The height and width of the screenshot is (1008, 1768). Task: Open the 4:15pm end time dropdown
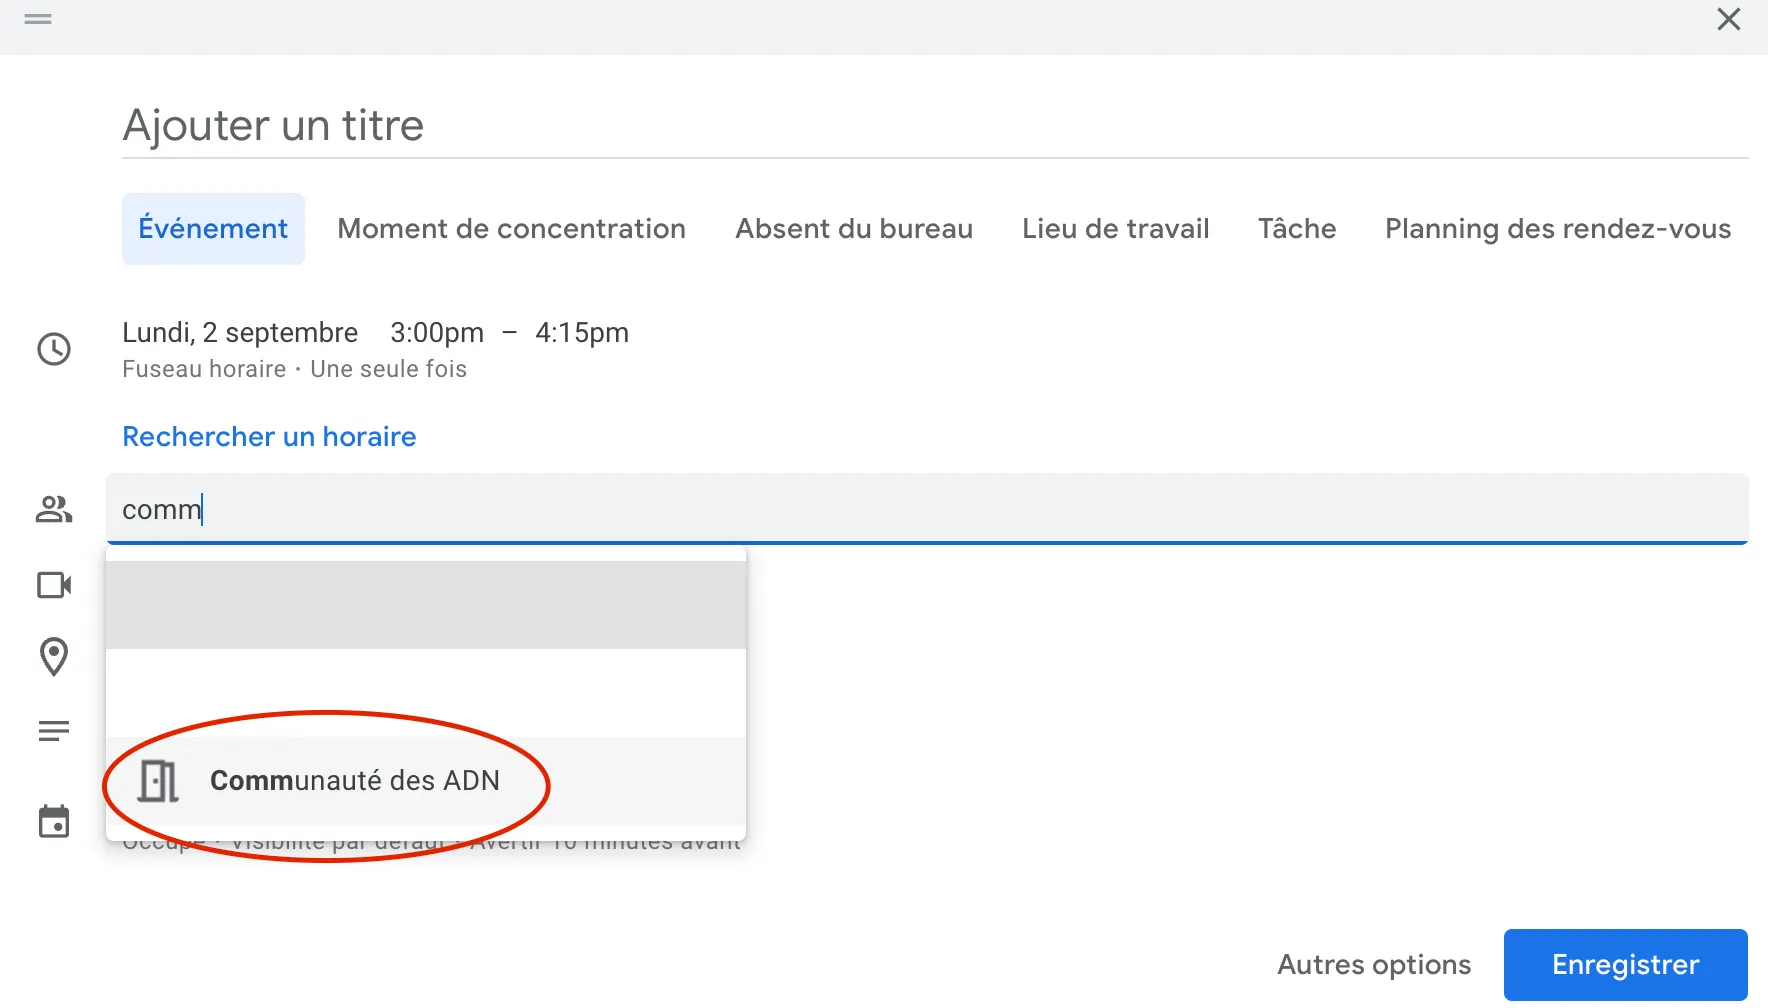click(582, 332)
